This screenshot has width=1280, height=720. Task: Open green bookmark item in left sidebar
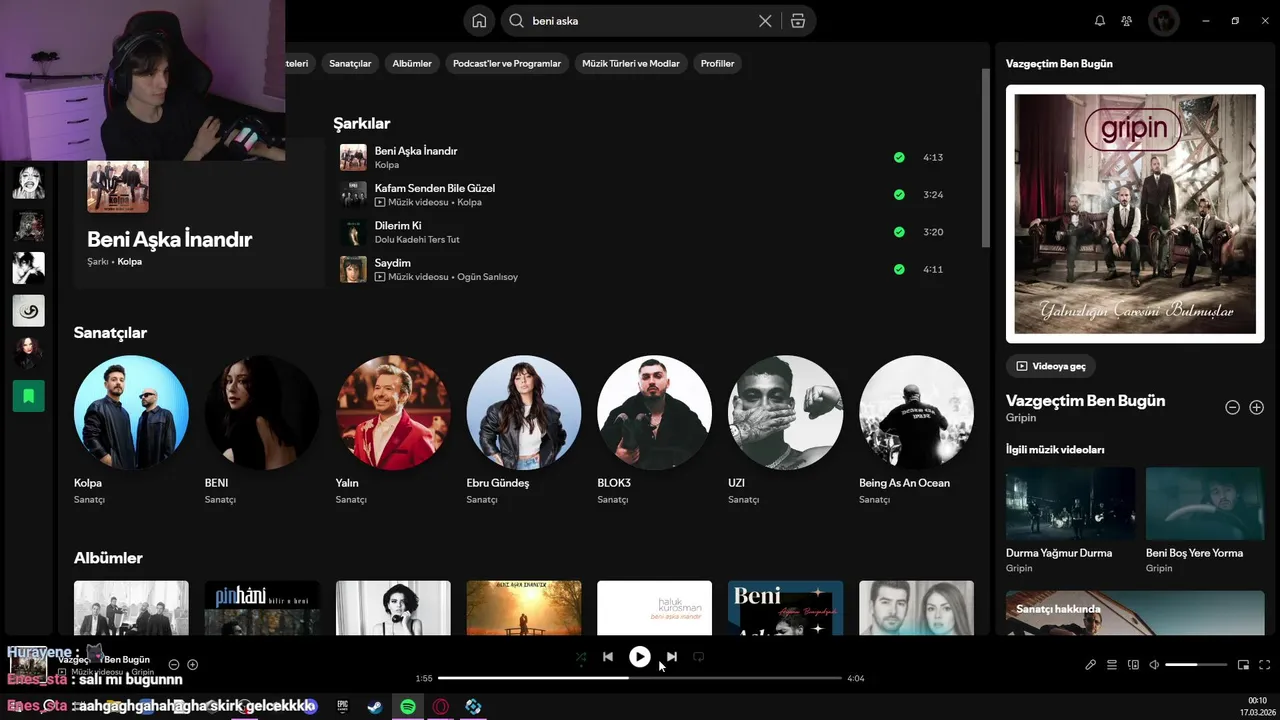pyautogui.click(x=29, y=396)
